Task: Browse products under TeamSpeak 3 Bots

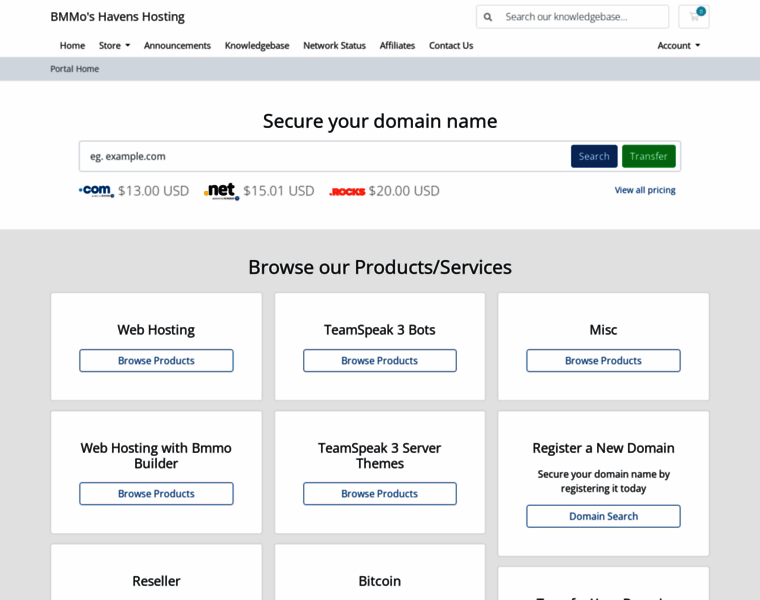Action: tap(380, 361)
